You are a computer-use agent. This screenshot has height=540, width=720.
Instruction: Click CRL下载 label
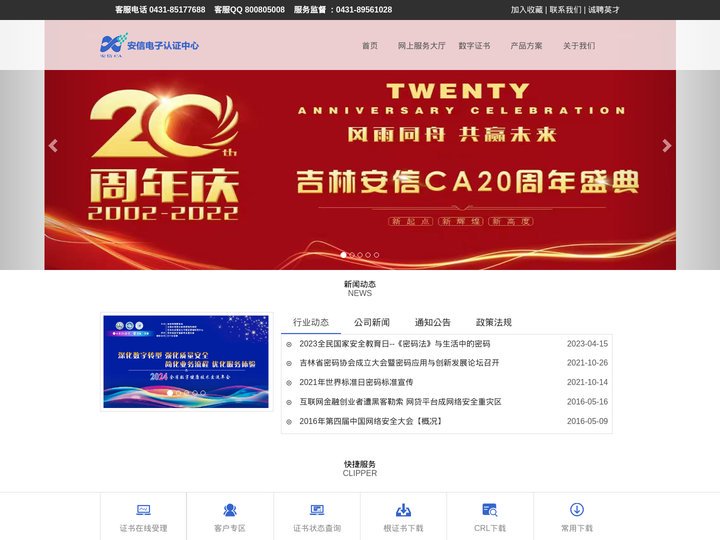[489, 528]
